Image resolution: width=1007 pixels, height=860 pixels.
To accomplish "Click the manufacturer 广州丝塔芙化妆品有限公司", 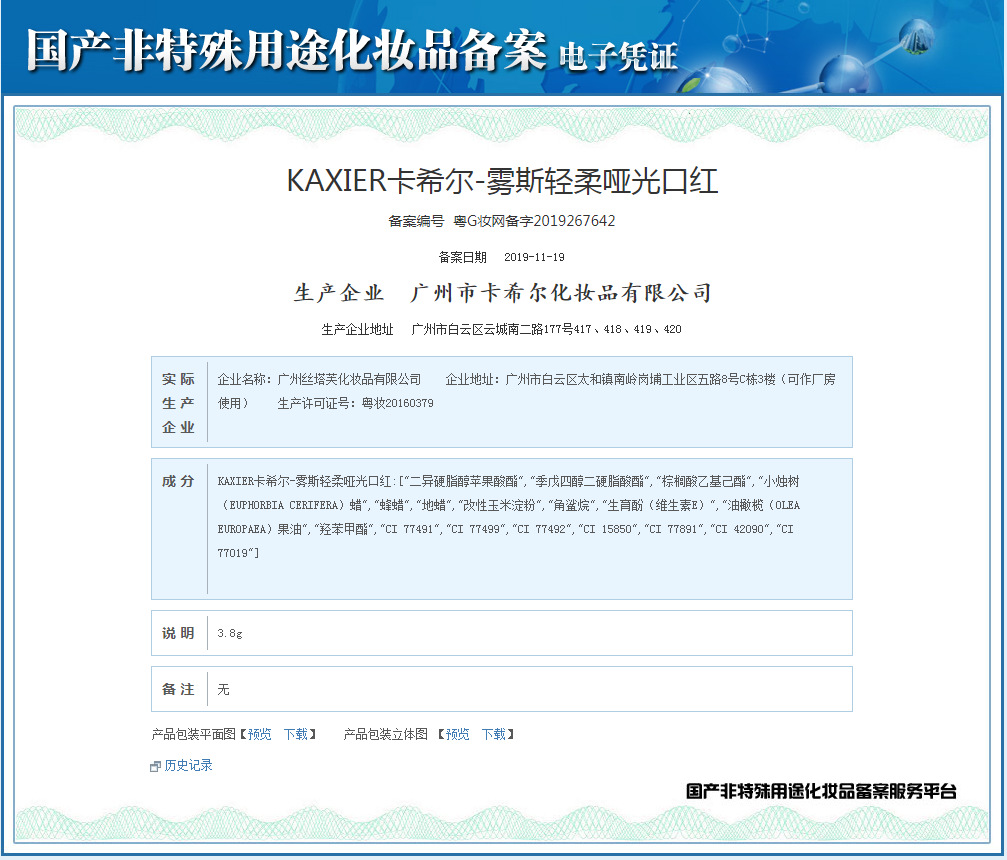I will (x=349, y=380).
